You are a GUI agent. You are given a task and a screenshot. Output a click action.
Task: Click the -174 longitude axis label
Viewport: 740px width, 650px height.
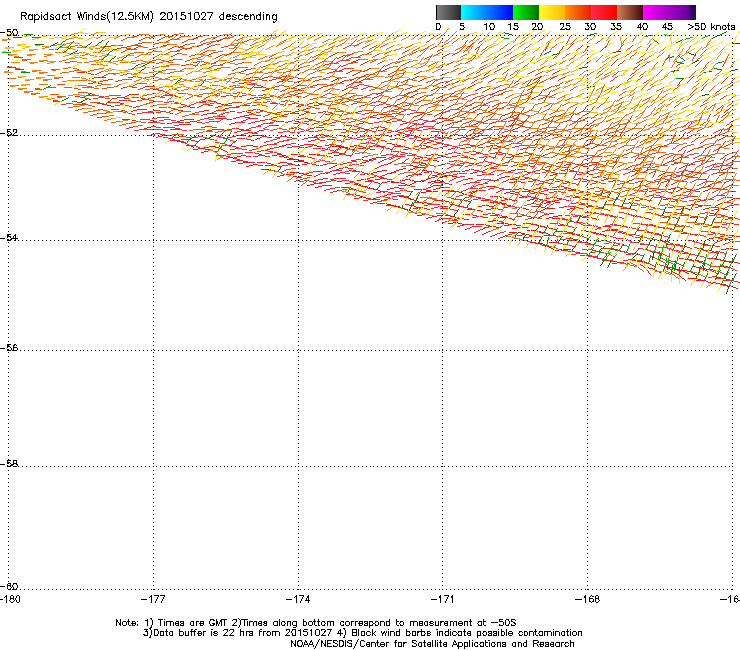pos(298,599)
